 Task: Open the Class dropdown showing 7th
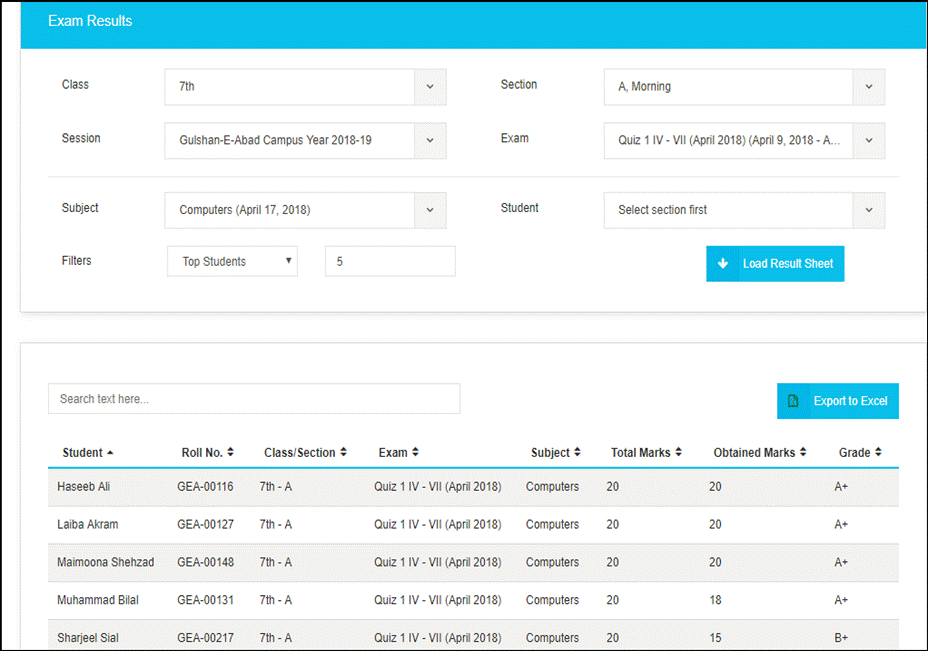point(305,87)
